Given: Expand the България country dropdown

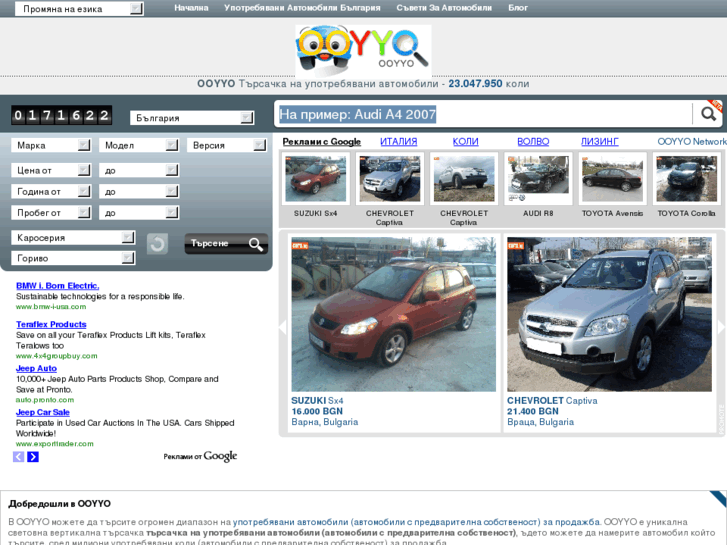Looking at the screenshot, I should pos(192,118).
